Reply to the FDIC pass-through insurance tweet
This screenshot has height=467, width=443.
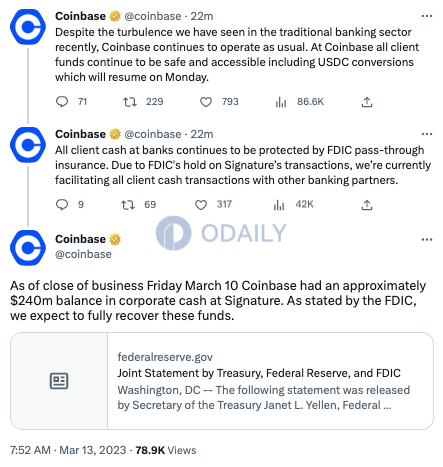coord(62,204)
